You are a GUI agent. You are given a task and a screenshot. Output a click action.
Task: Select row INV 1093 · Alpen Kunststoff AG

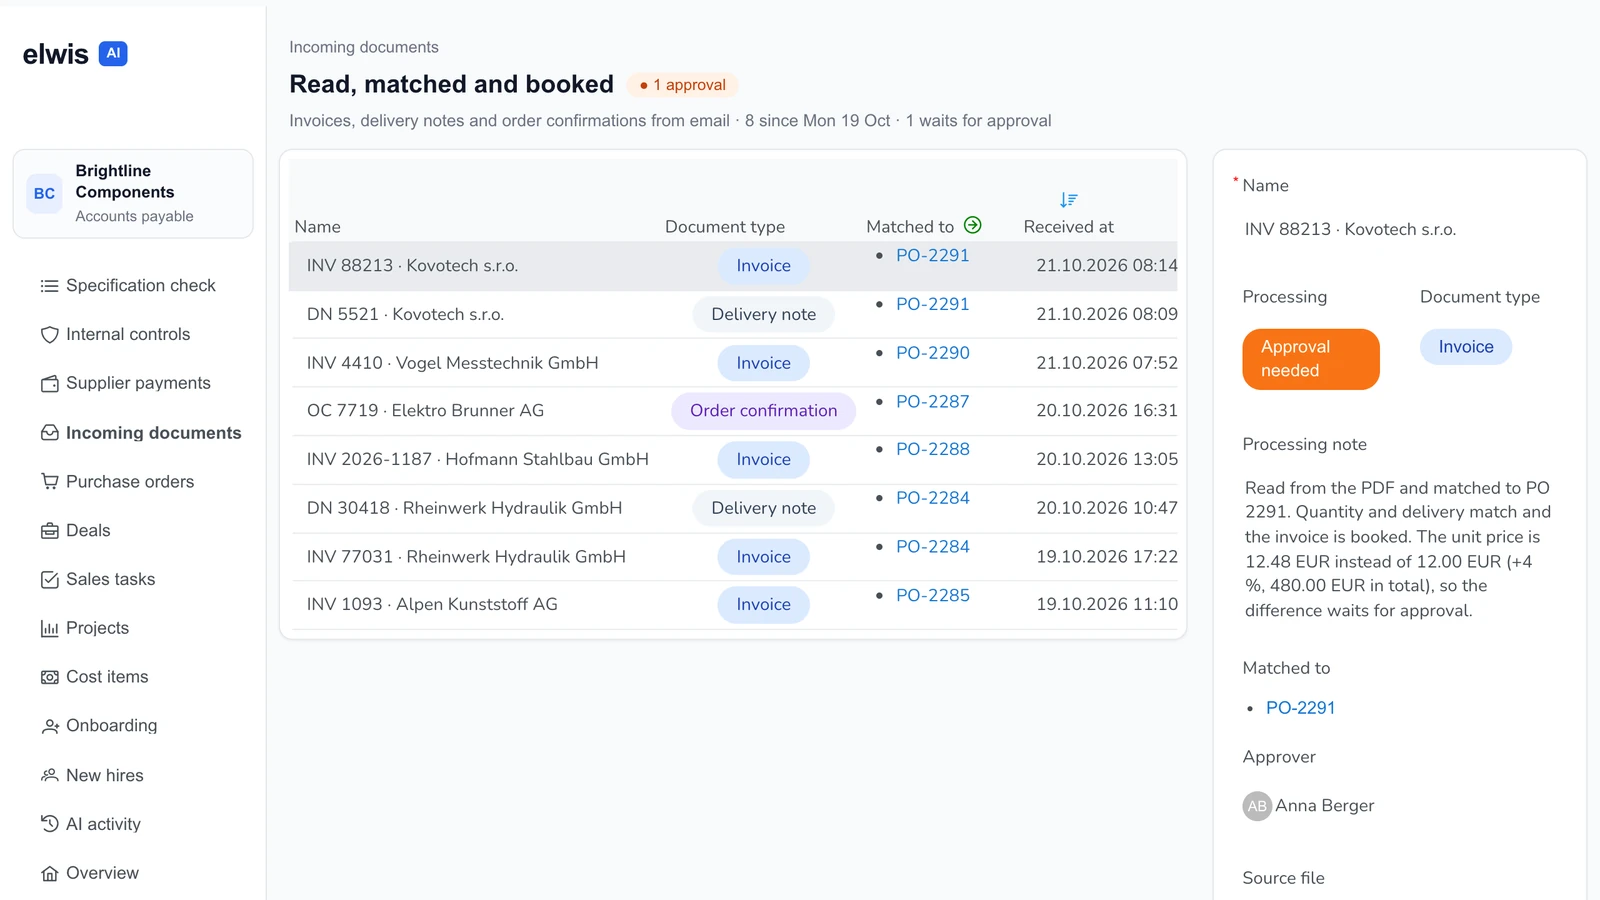click(733, 605)
